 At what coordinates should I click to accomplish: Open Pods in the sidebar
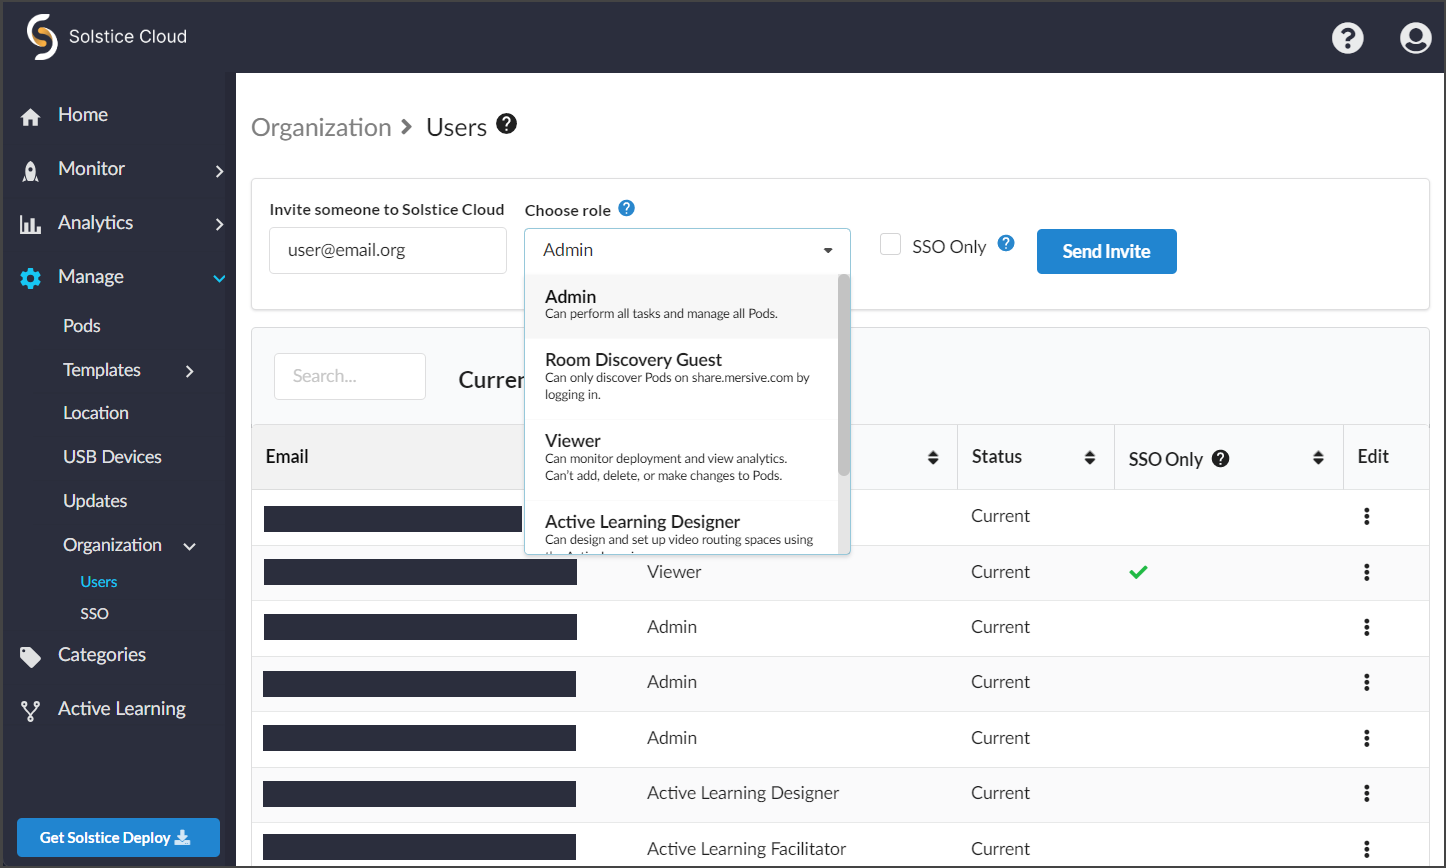82,326
